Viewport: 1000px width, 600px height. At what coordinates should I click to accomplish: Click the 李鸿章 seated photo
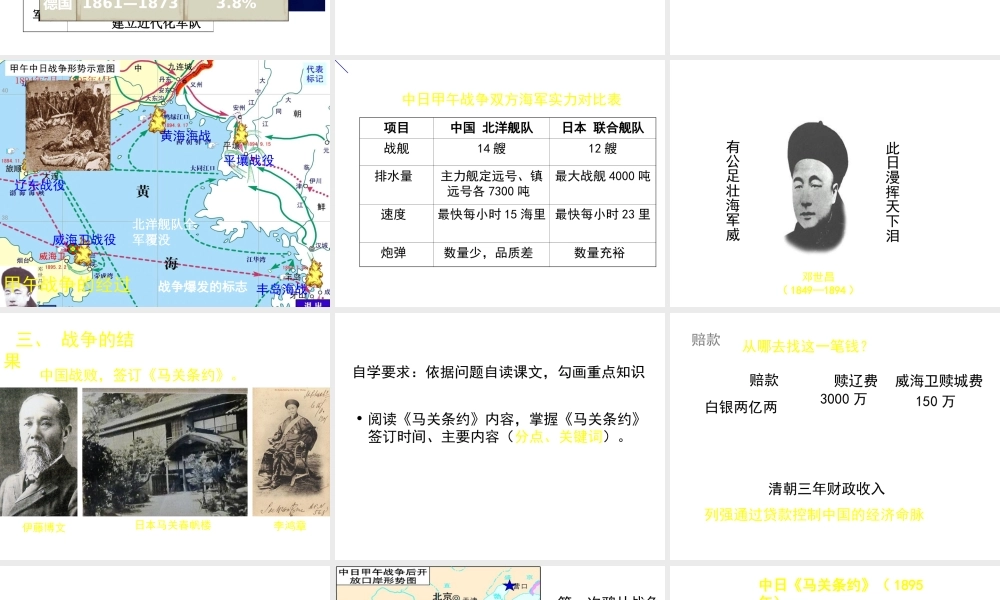[291, 452]
